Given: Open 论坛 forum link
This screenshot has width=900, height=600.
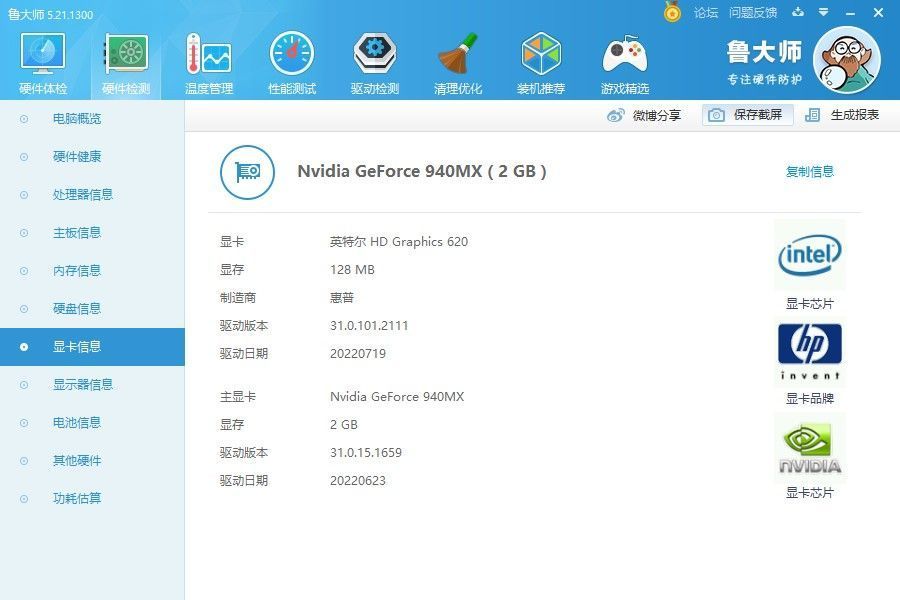Looking at the screenshot, I should point(706,13).
